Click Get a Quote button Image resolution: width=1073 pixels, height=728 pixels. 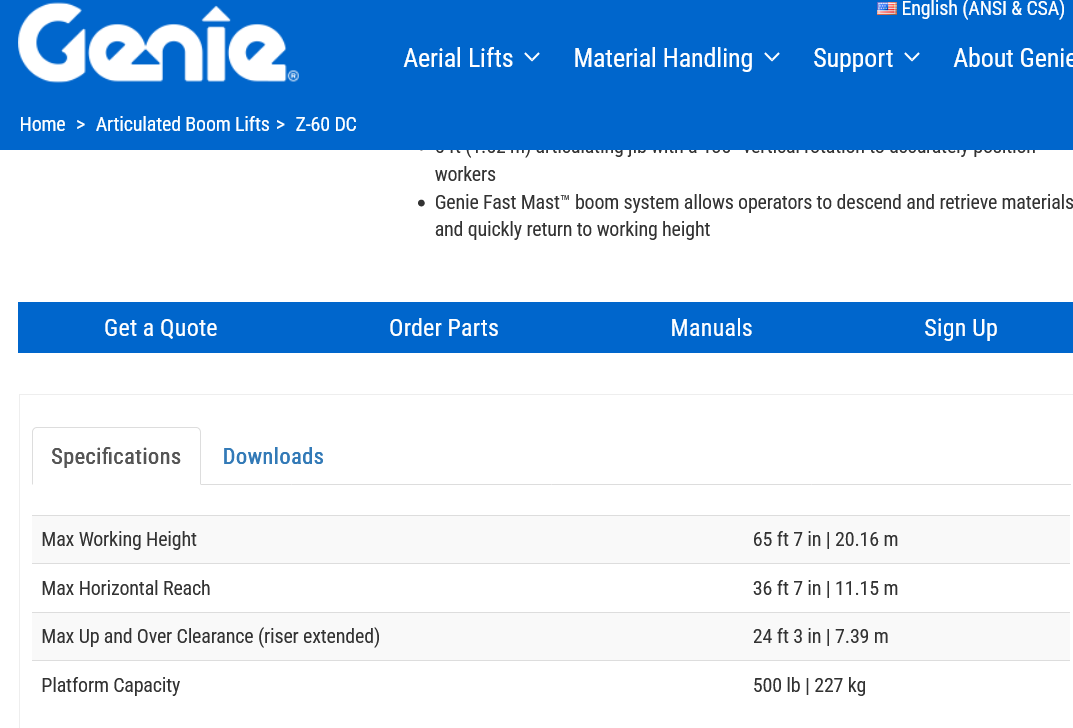(x=161, y=328)
